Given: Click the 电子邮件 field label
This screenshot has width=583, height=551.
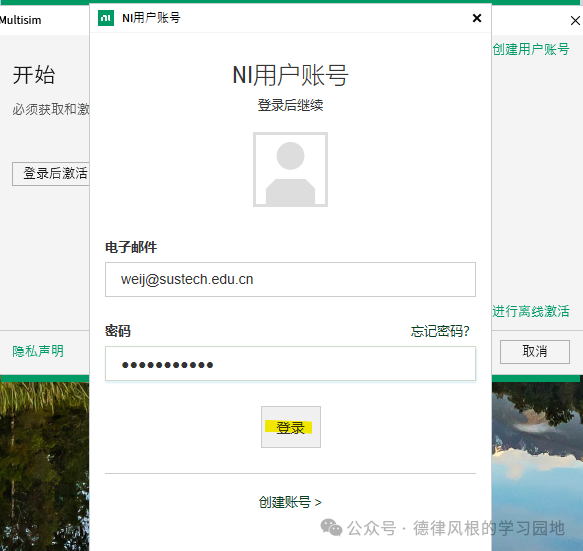Looking at the screenshot, I should click(131, 247).
